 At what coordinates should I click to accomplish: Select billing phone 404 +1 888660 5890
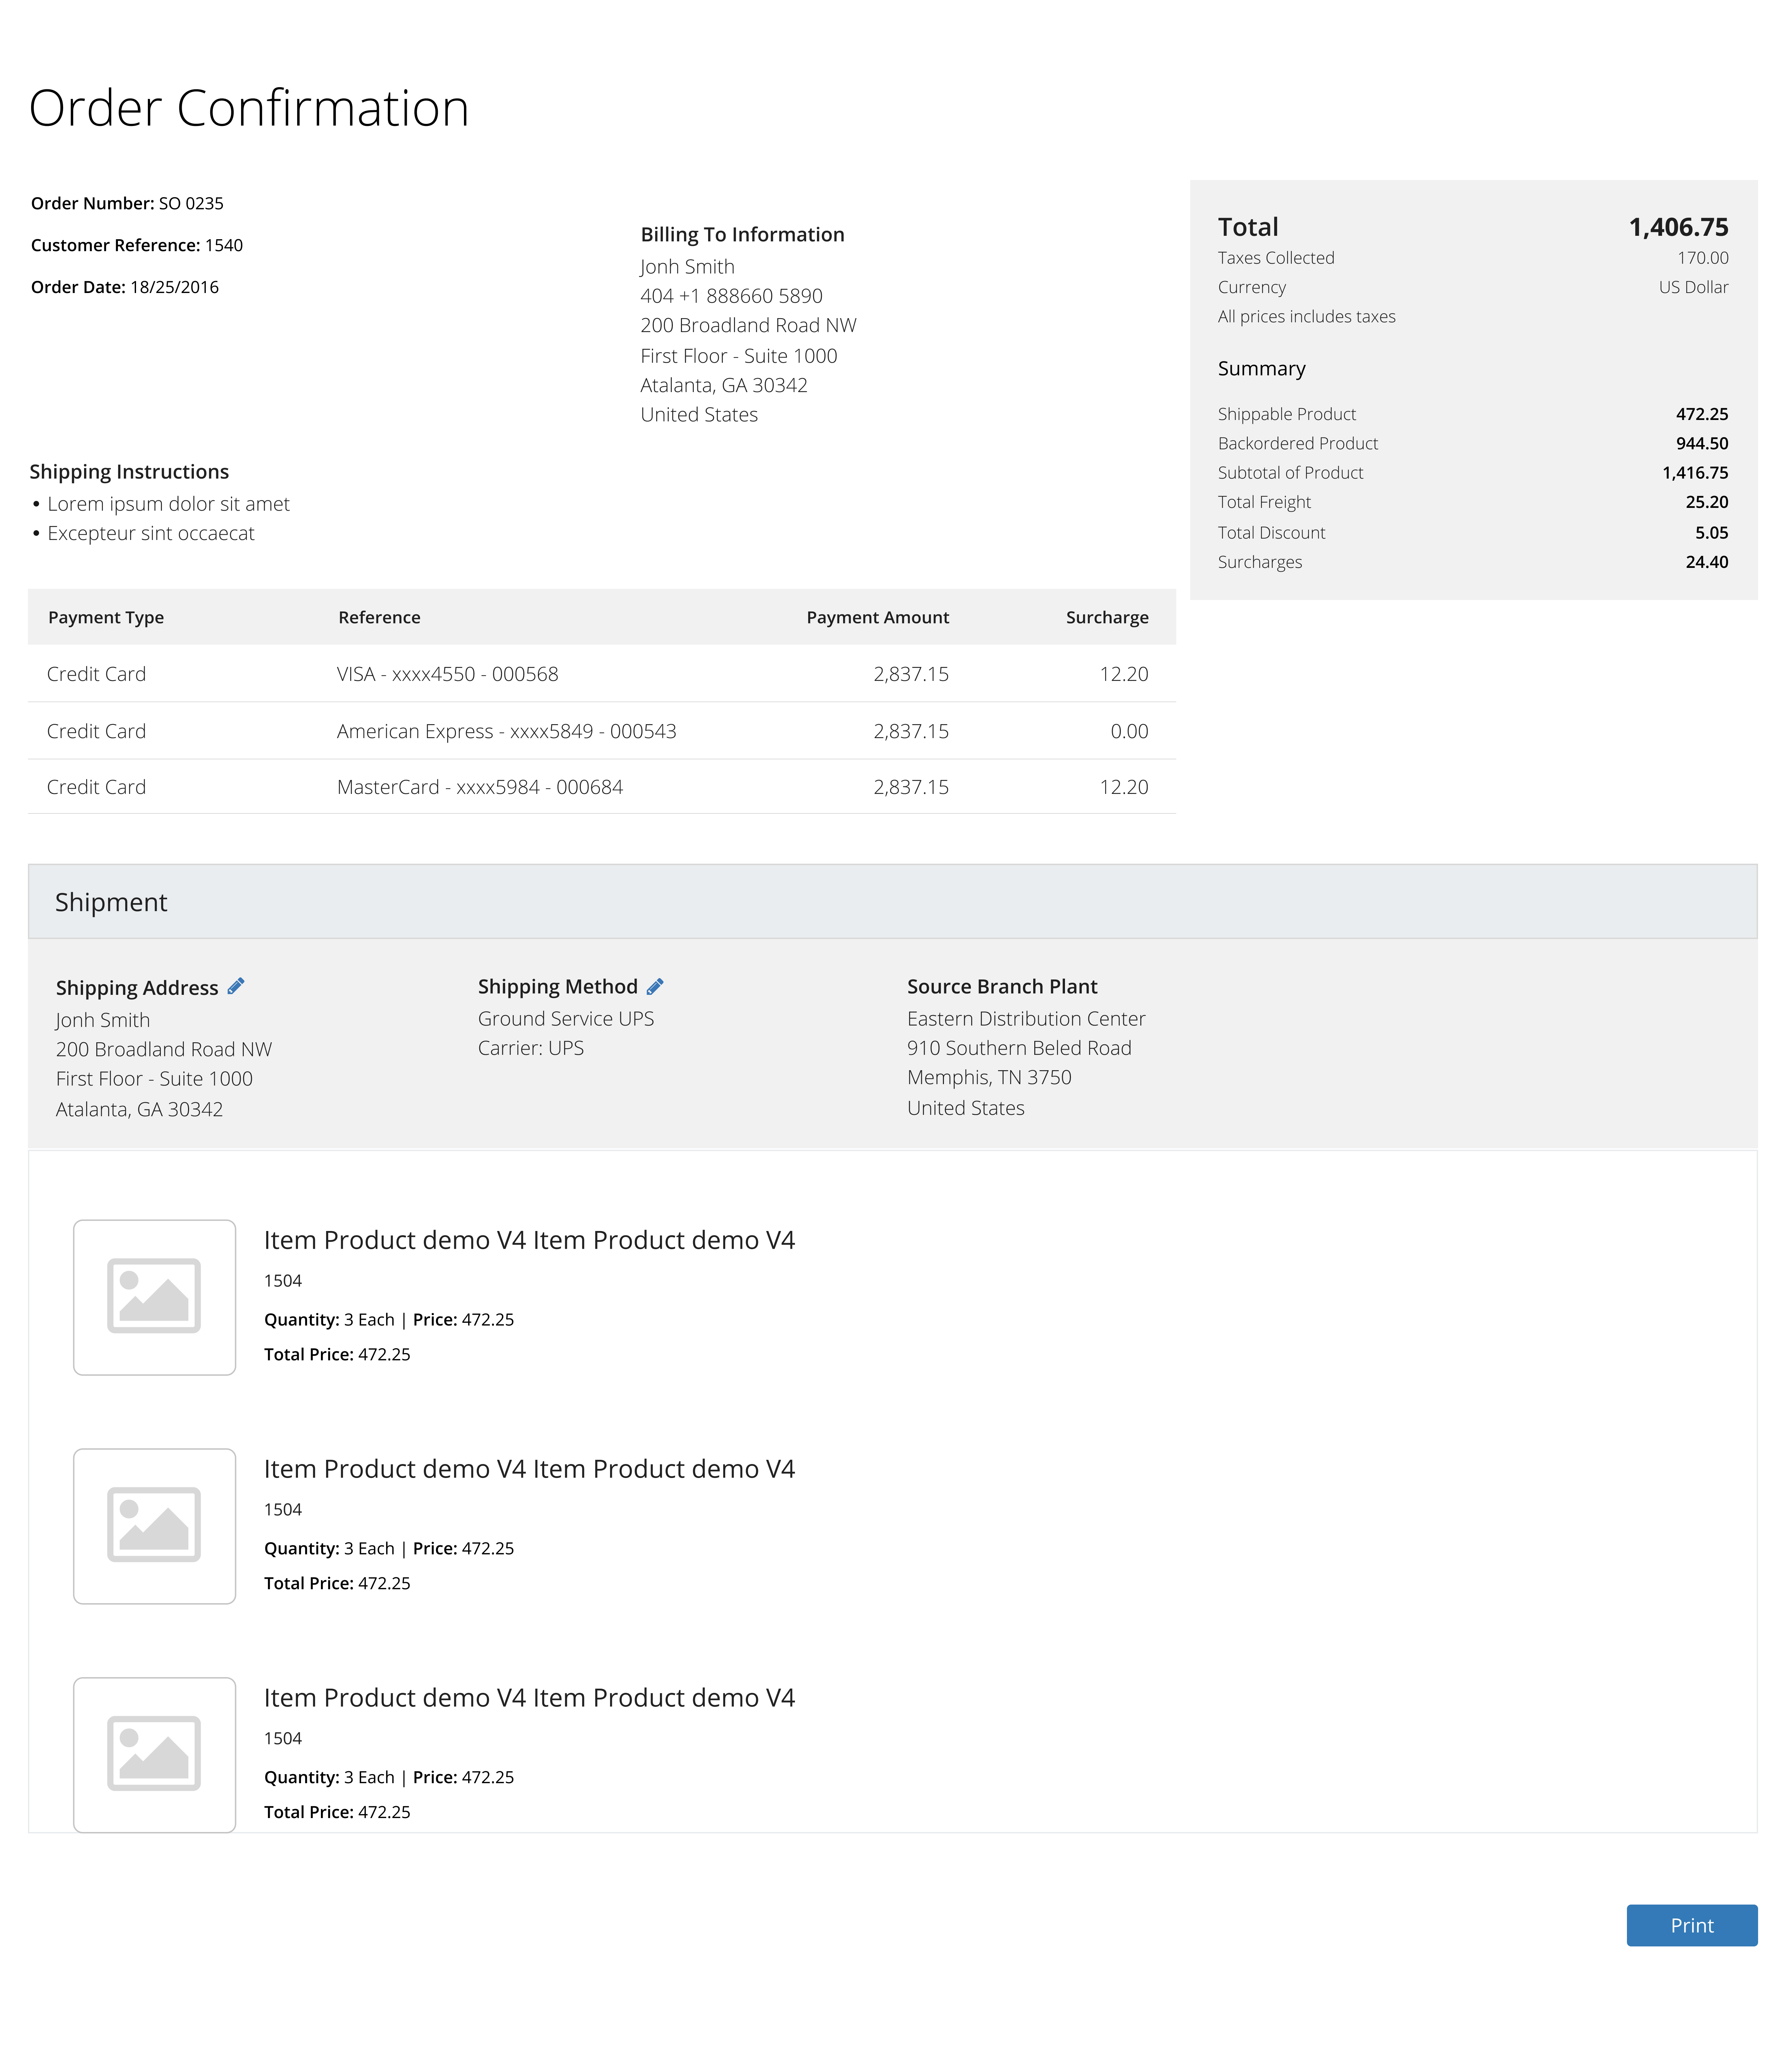click(731, 296)
